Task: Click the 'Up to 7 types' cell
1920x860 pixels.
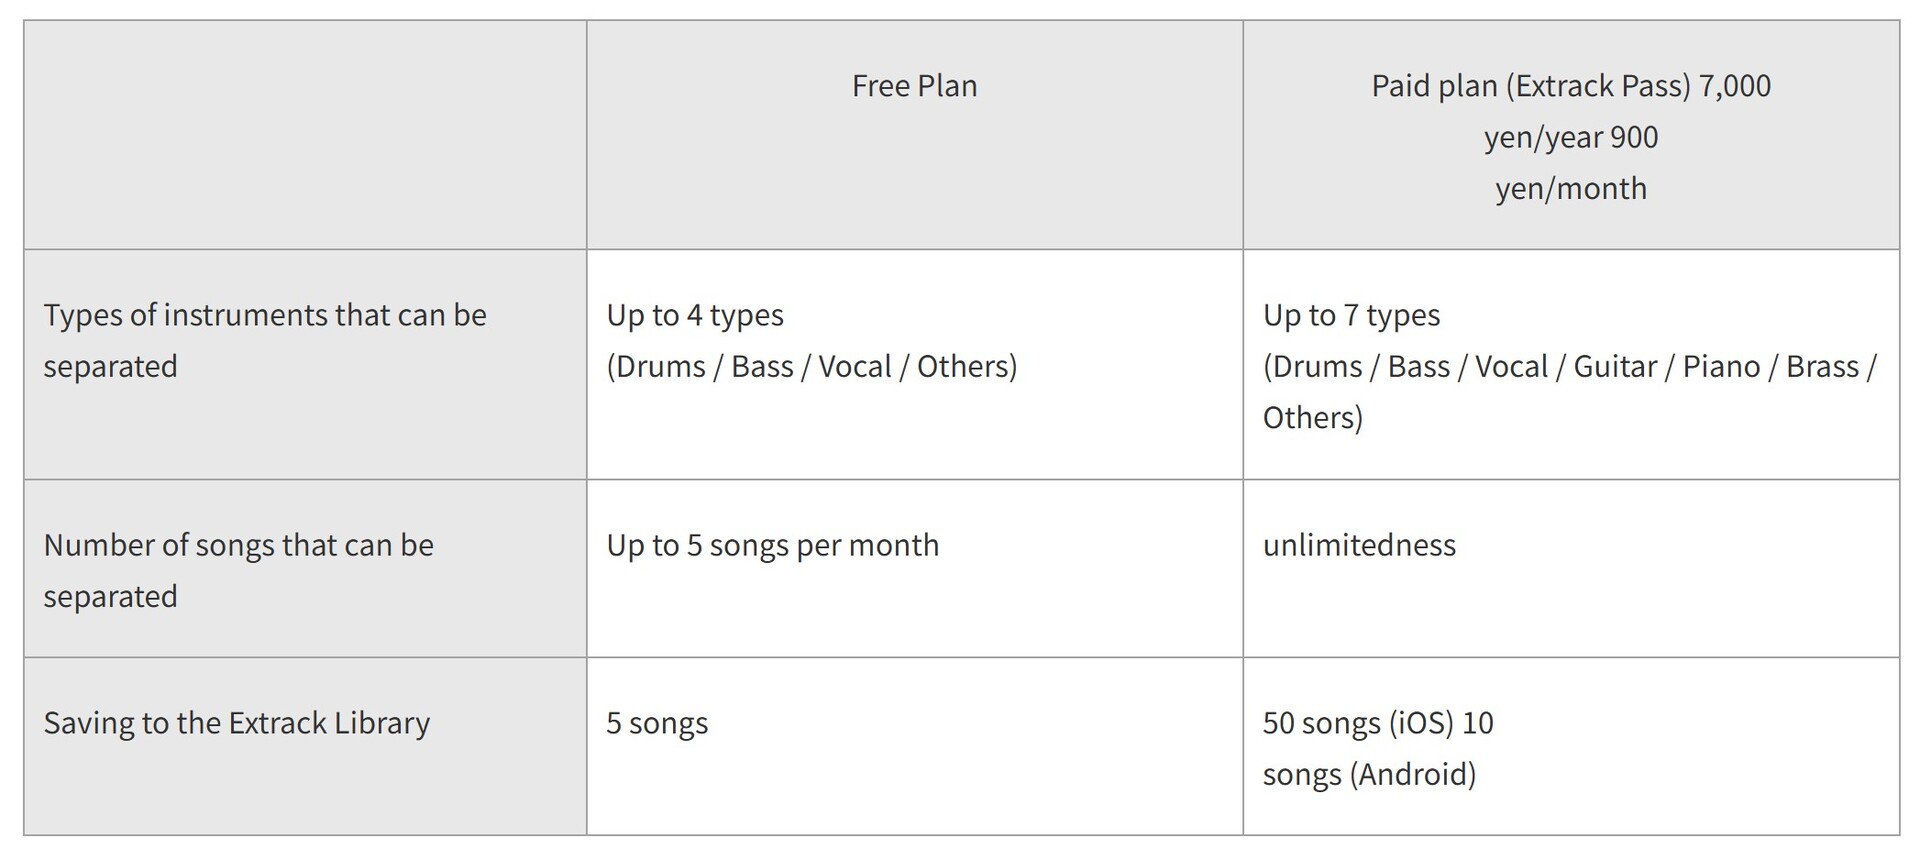Action: pos(1570,364)
